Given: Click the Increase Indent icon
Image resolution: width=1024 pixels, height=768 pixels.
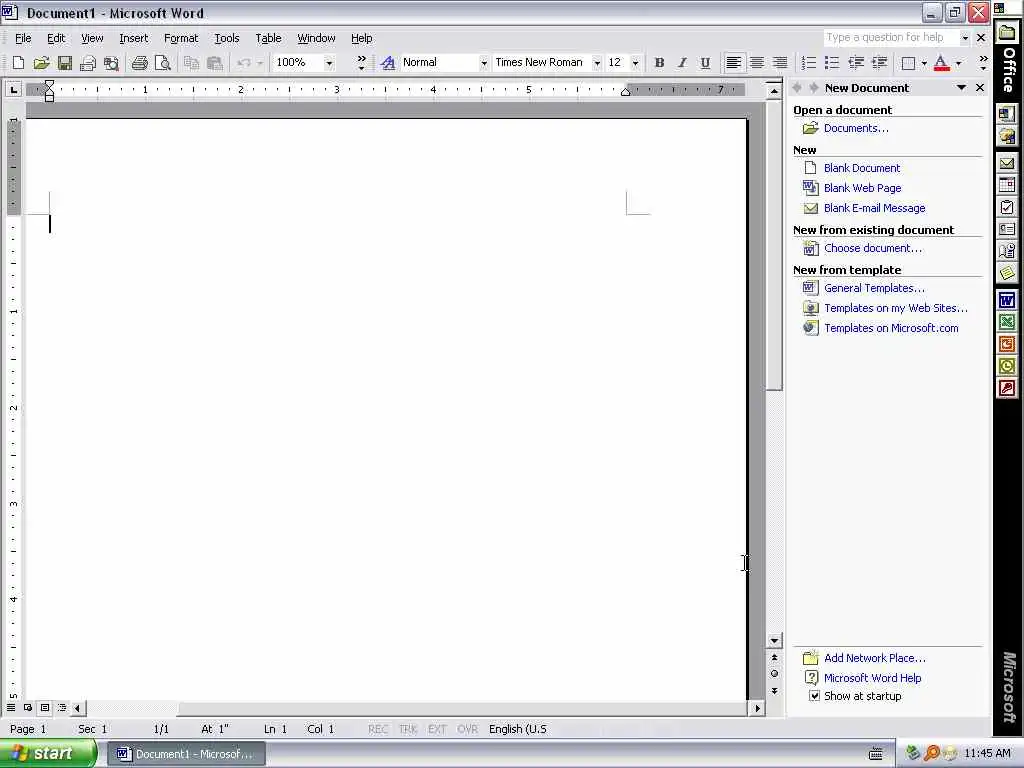Looking at the screenshot, I should point(880,63).
